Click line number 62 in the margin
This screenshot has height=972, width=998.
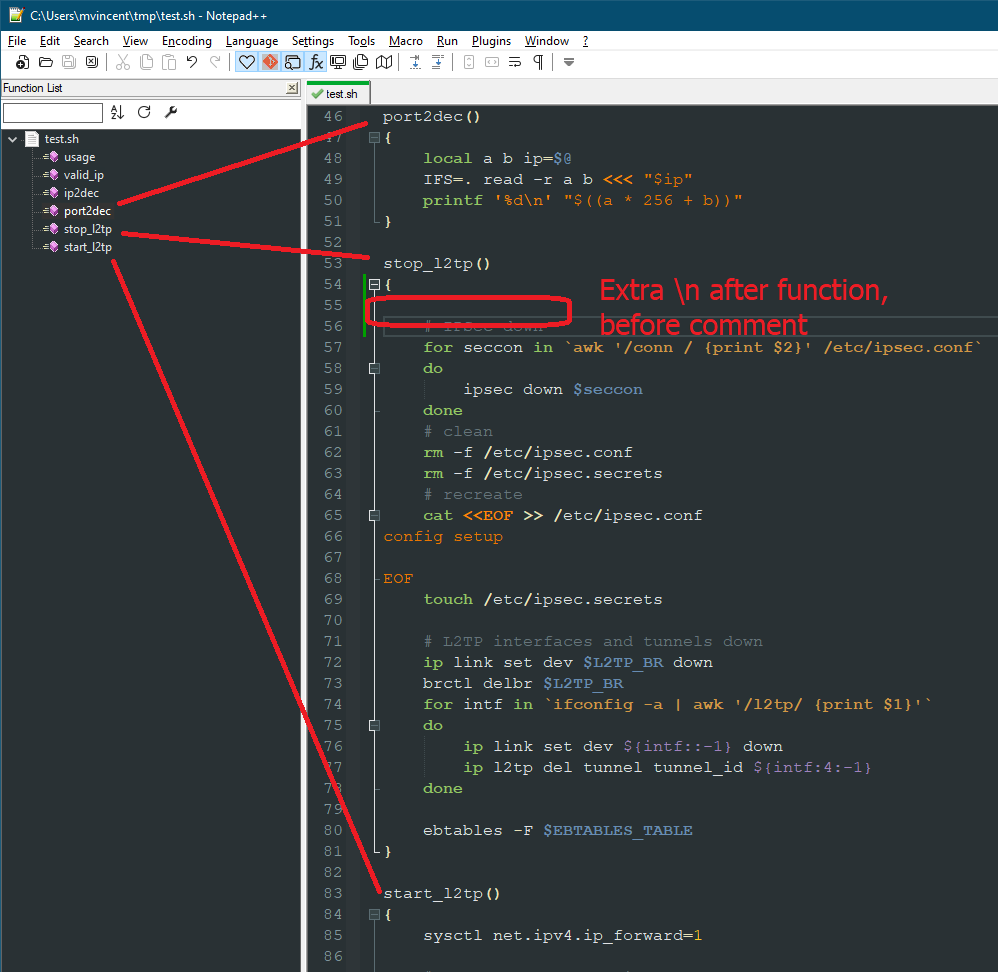(x=333, y=453)
